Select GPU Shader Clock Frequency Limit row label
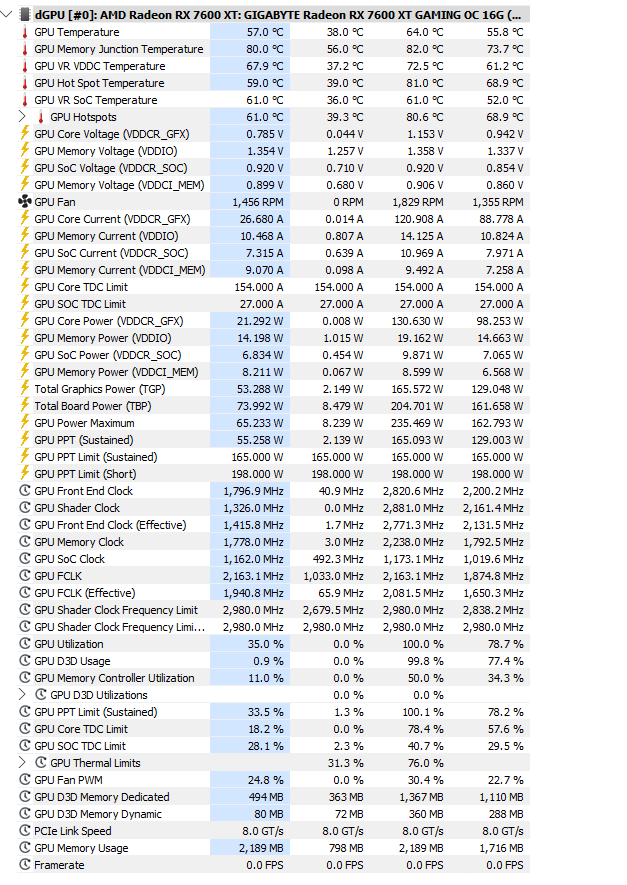 tap(116, 610)
